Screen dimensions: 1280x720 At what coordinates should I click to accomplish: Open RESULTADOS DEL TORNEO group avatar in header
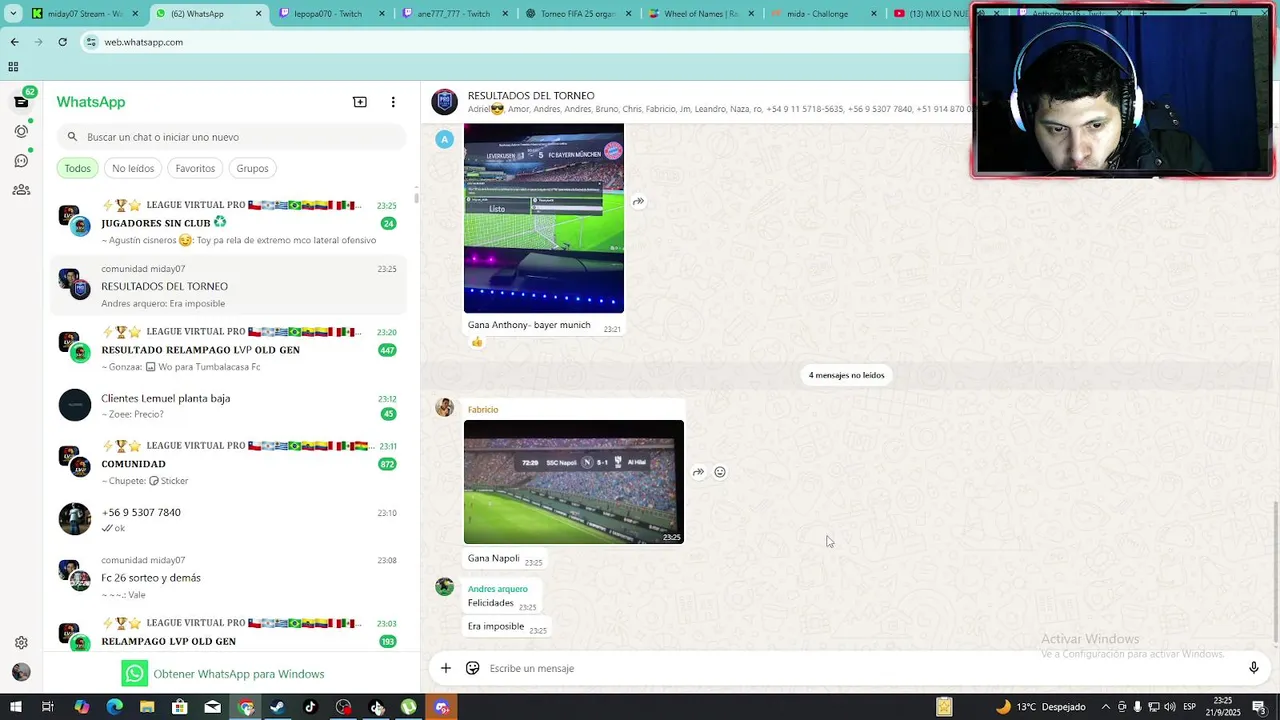click(x=445, y=102)
